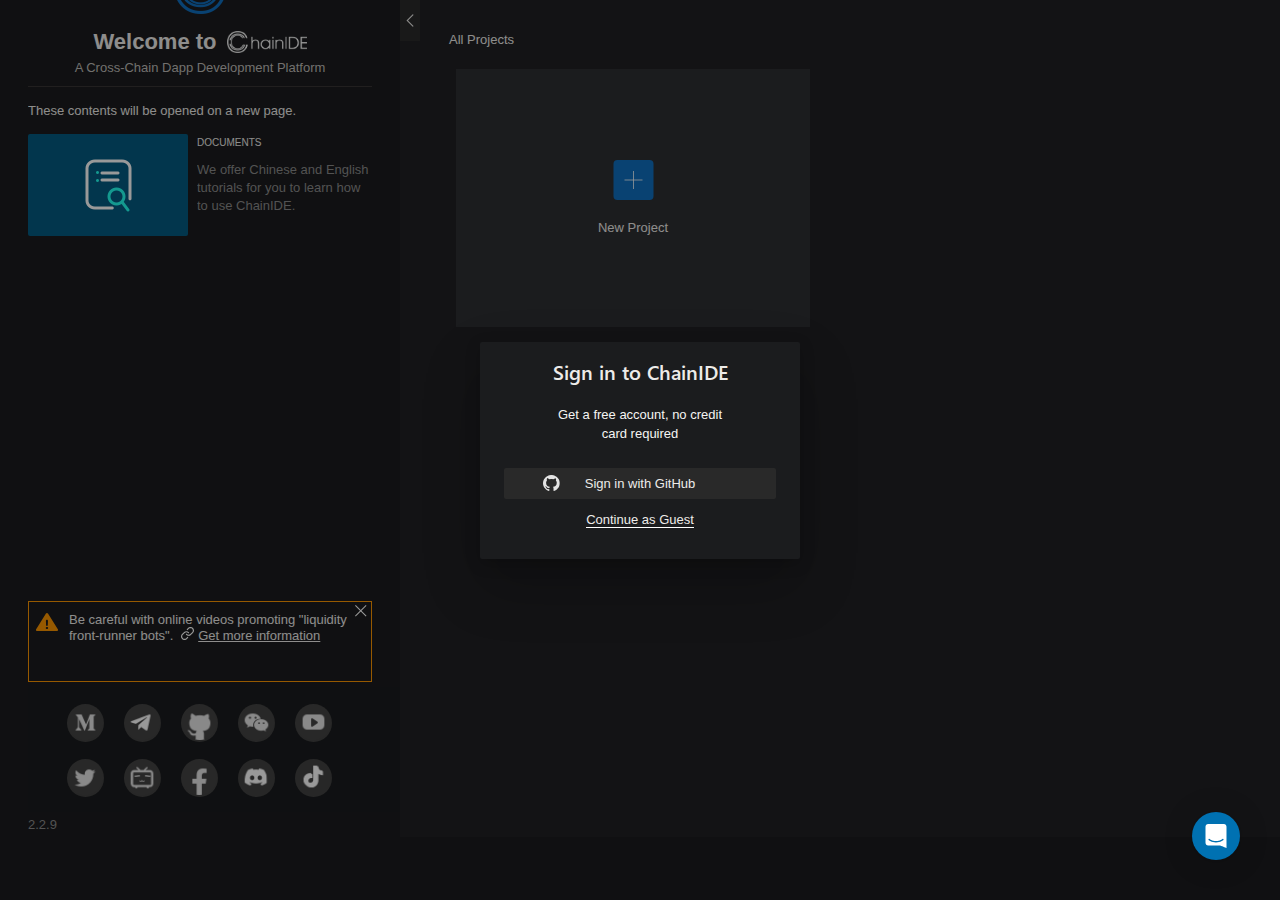The height and width of the screenshot is (900, 1280).
Task: Open the Telegram channel icon
Action: pos(142,723)
